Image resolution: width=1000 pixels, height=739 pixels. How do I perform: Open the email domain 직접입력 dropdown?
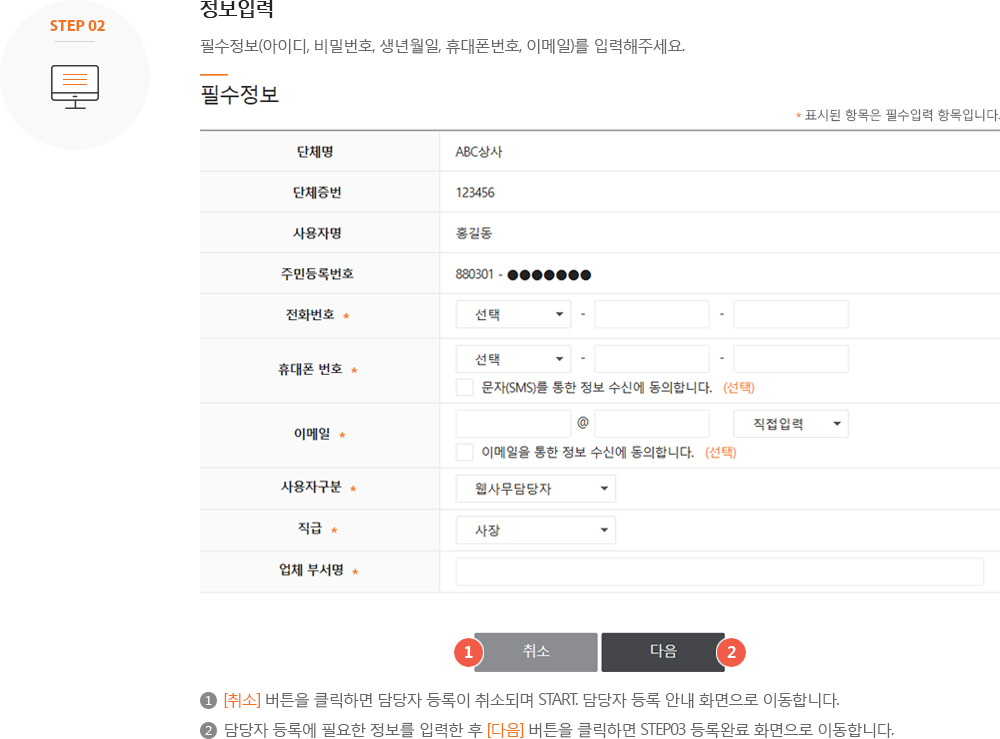click(790, 423)
